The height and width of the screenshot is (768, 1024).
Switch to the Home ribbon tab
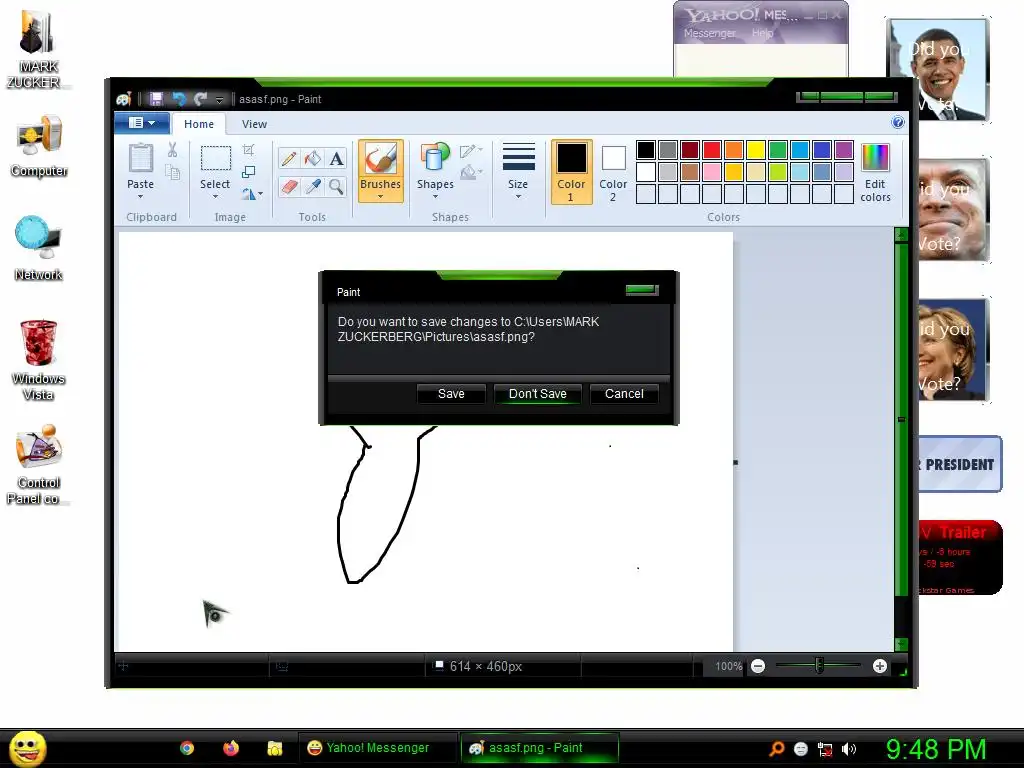tap(199, 124)
